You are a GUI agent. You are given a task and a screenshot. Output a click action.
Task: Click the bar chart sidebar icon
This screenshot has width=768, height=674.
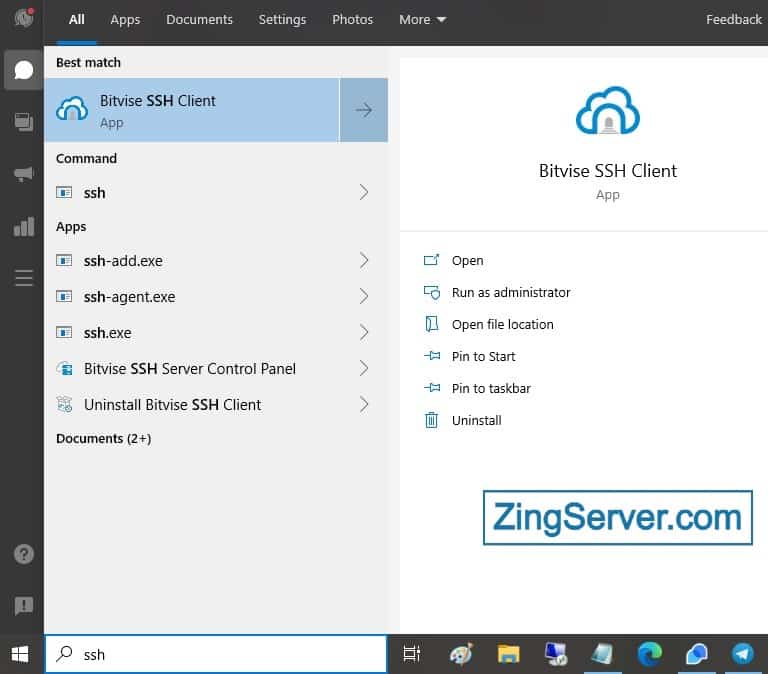[x=24, y=226]
